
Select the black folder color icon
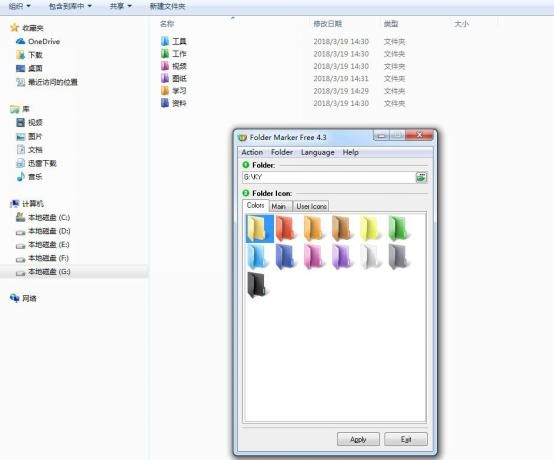[257, 285]
